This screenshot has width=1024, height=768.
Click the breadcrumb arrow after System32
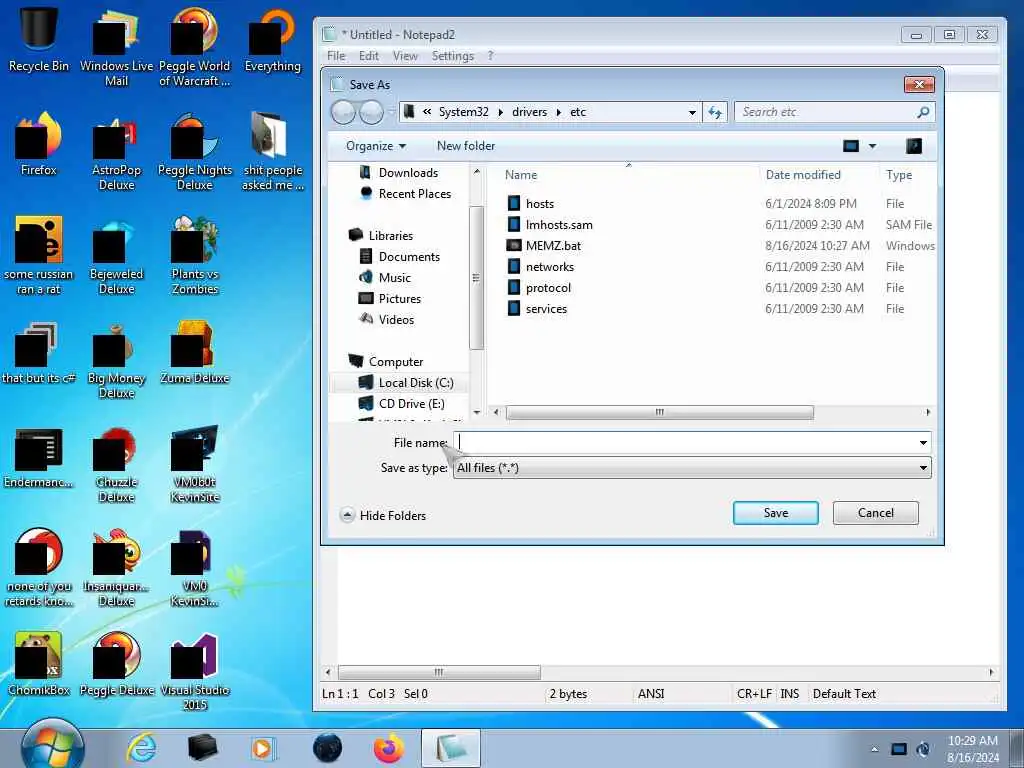[x=501, y=112]
